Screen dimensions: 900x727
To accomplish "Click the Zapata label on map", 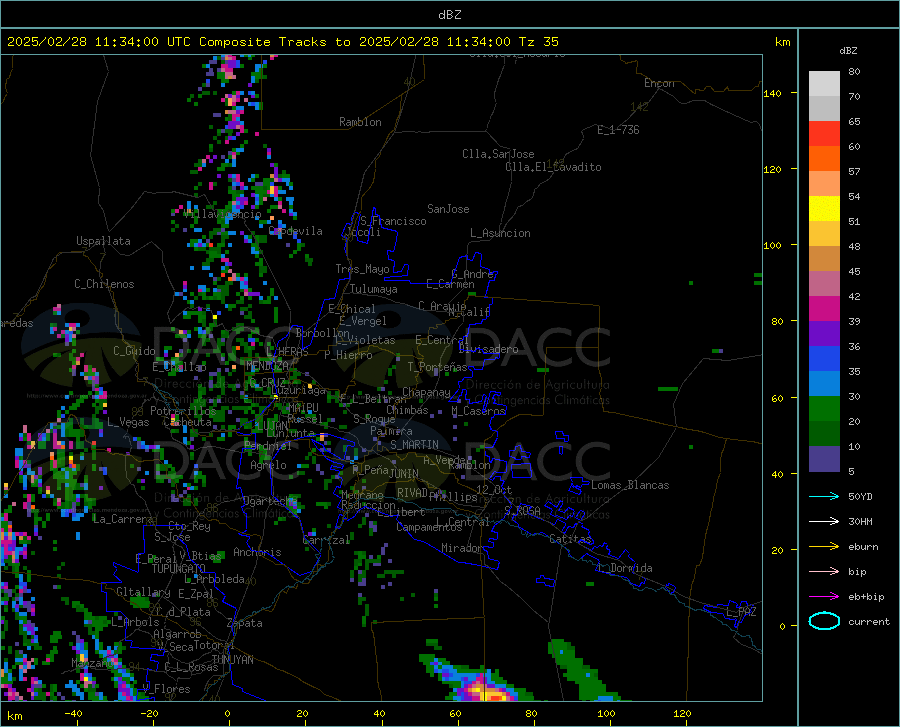I will point(245,623).
